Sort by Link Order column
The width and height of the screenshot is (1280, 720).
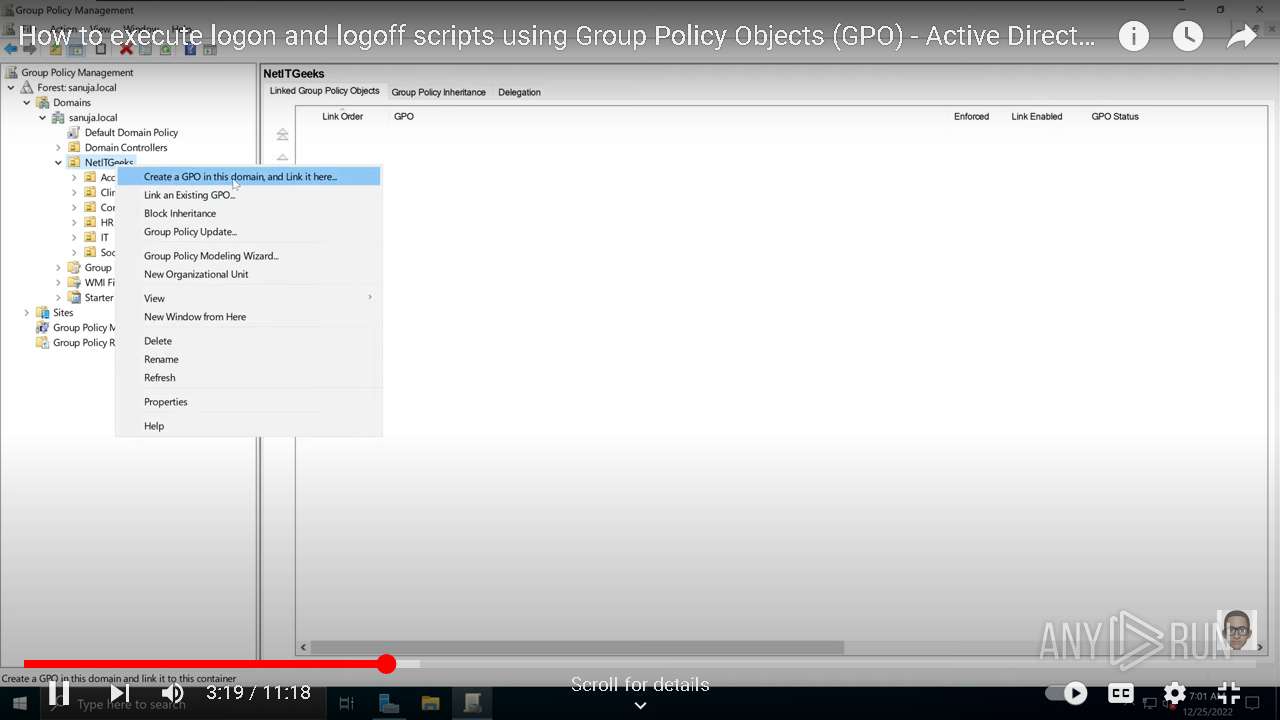342,117
